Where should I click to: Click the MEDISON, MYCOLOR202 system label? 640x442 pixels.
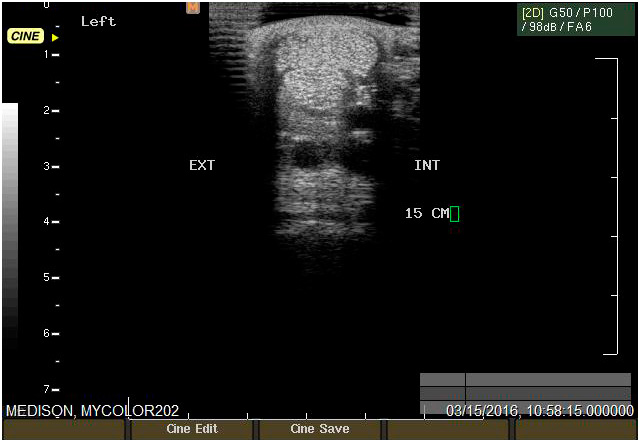tap(93, 410)
